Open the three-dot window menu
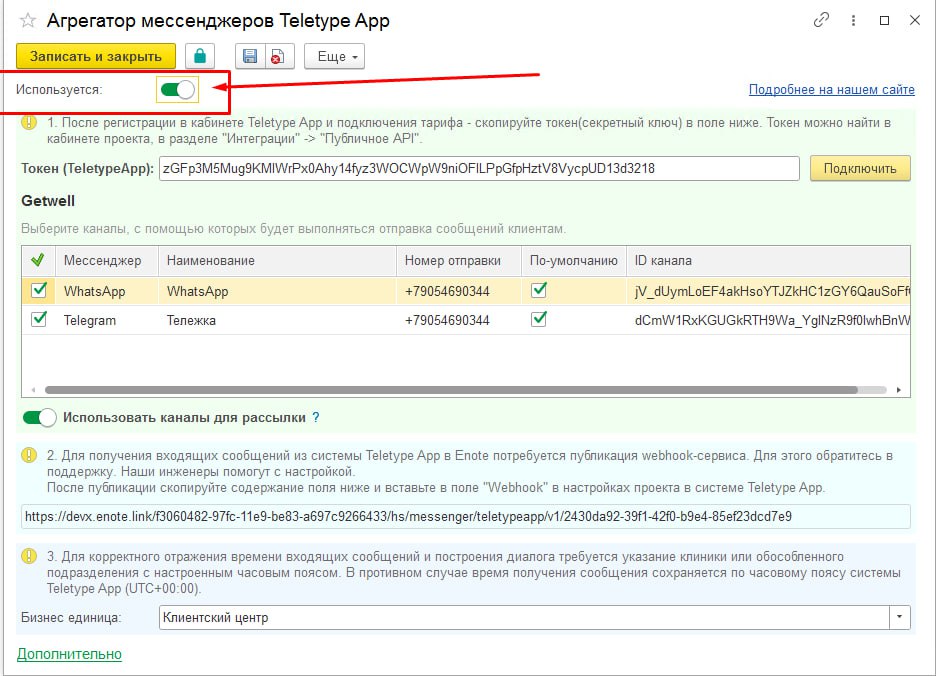The width and height of the screenshot is (936, 676). coord(853,21)
